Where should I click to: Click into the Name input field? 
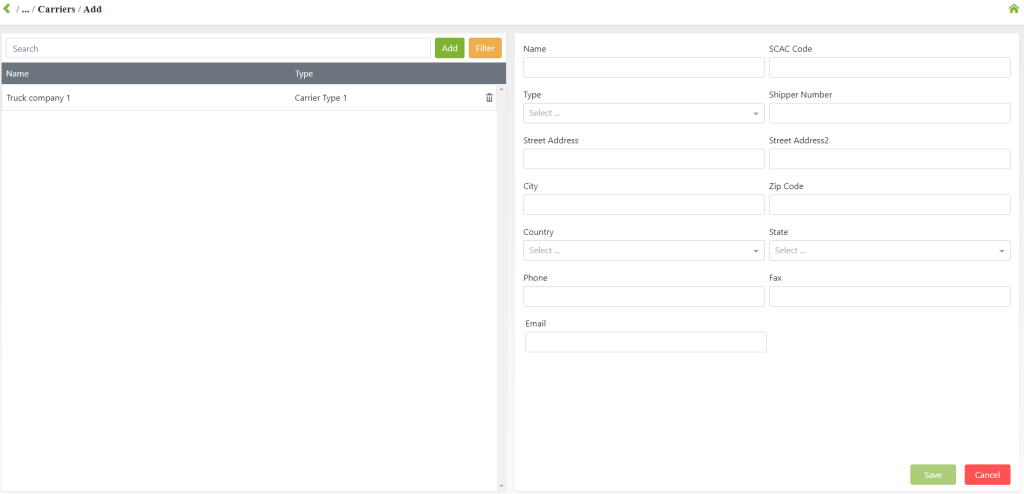coord(643,67)
